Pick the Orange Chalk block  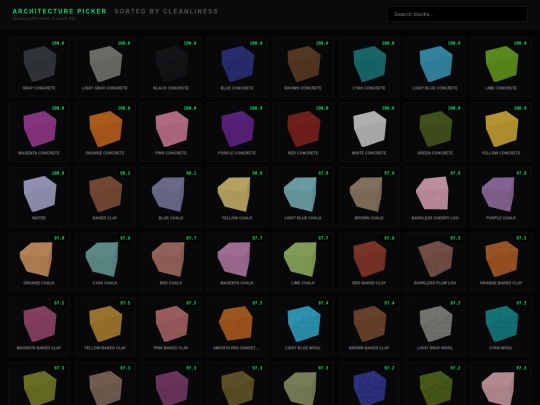coord(39,262)
